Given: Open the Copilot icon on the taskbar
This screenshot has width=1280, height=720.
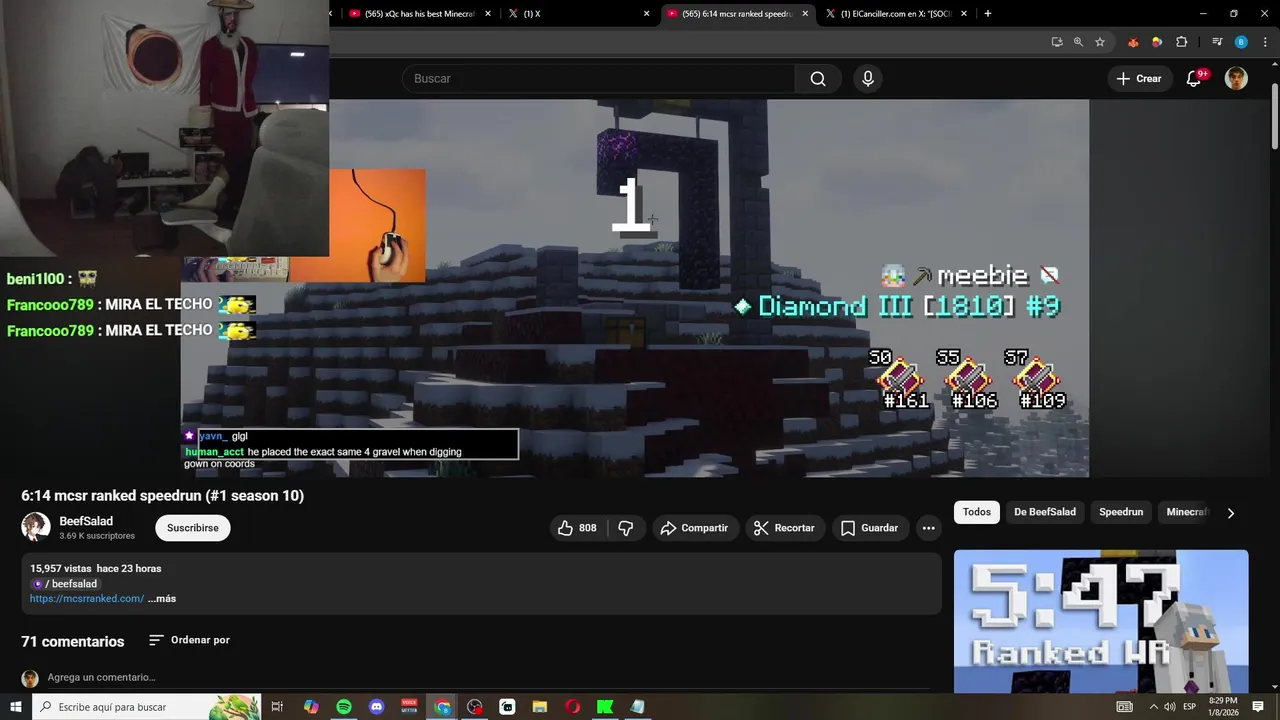Looking at the screenshot, I should pyautogui.click(x=311, y=707).
